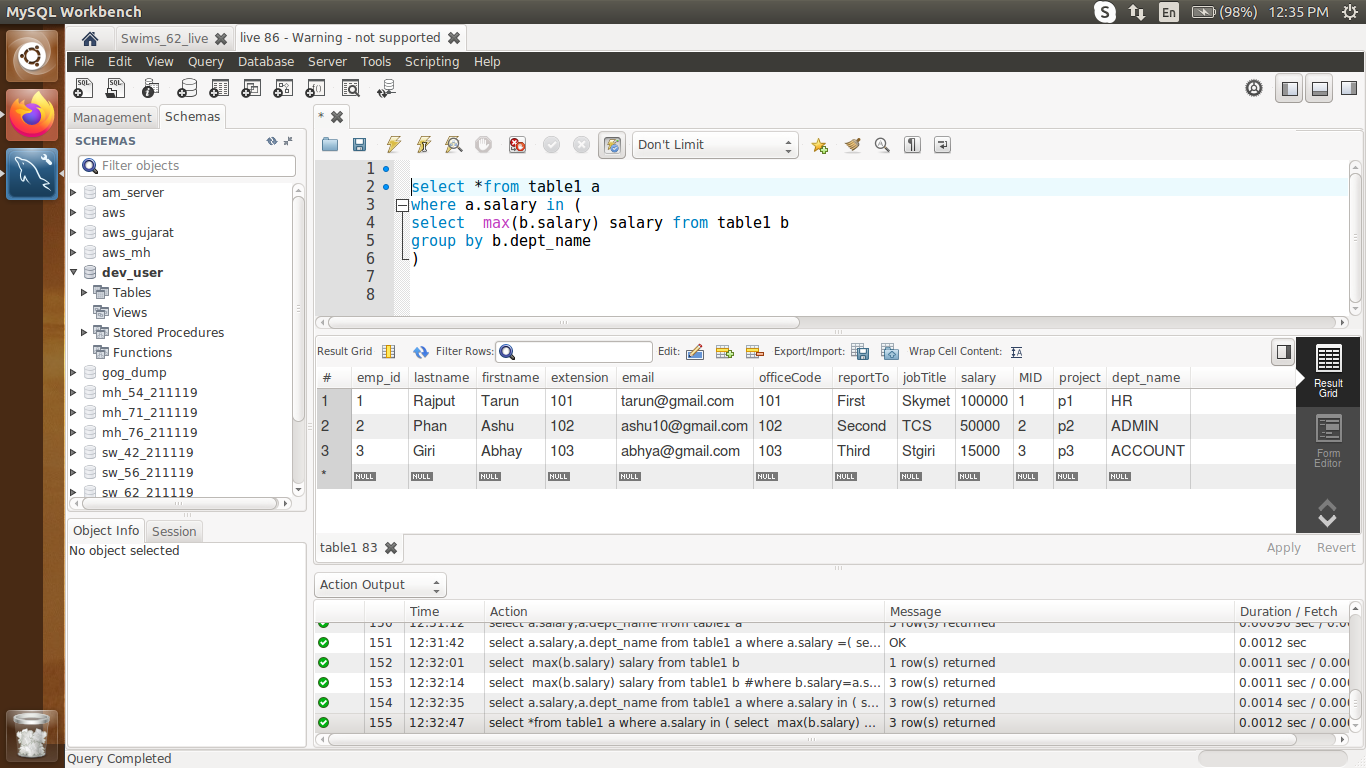This screenshot has height=768, width=1366.
Task: Toggle auto-commit mode for transactions
Action: [611, 145]
